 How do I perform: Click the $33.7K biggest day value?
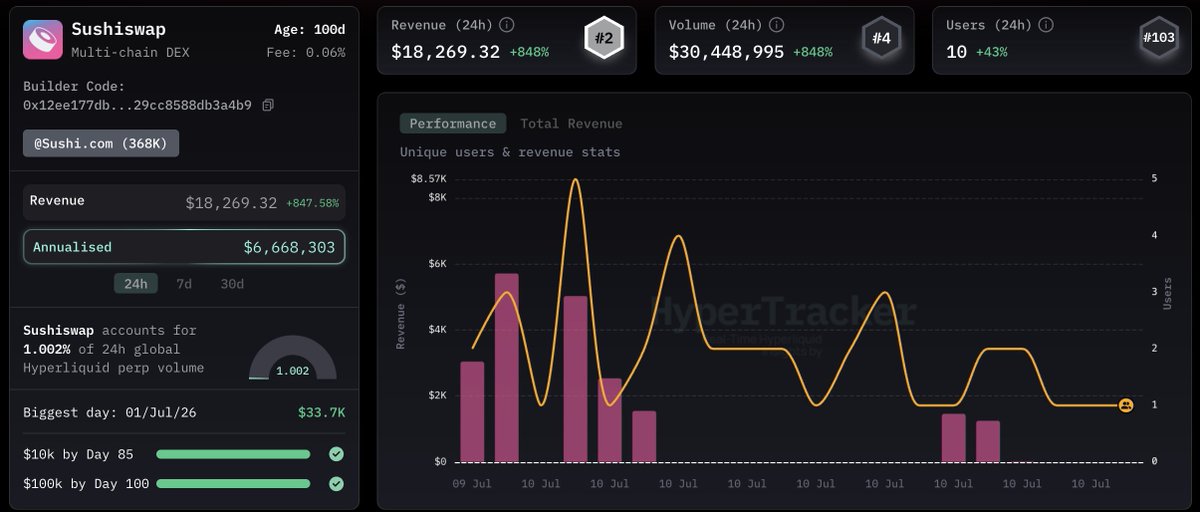[x=322, y=412]
